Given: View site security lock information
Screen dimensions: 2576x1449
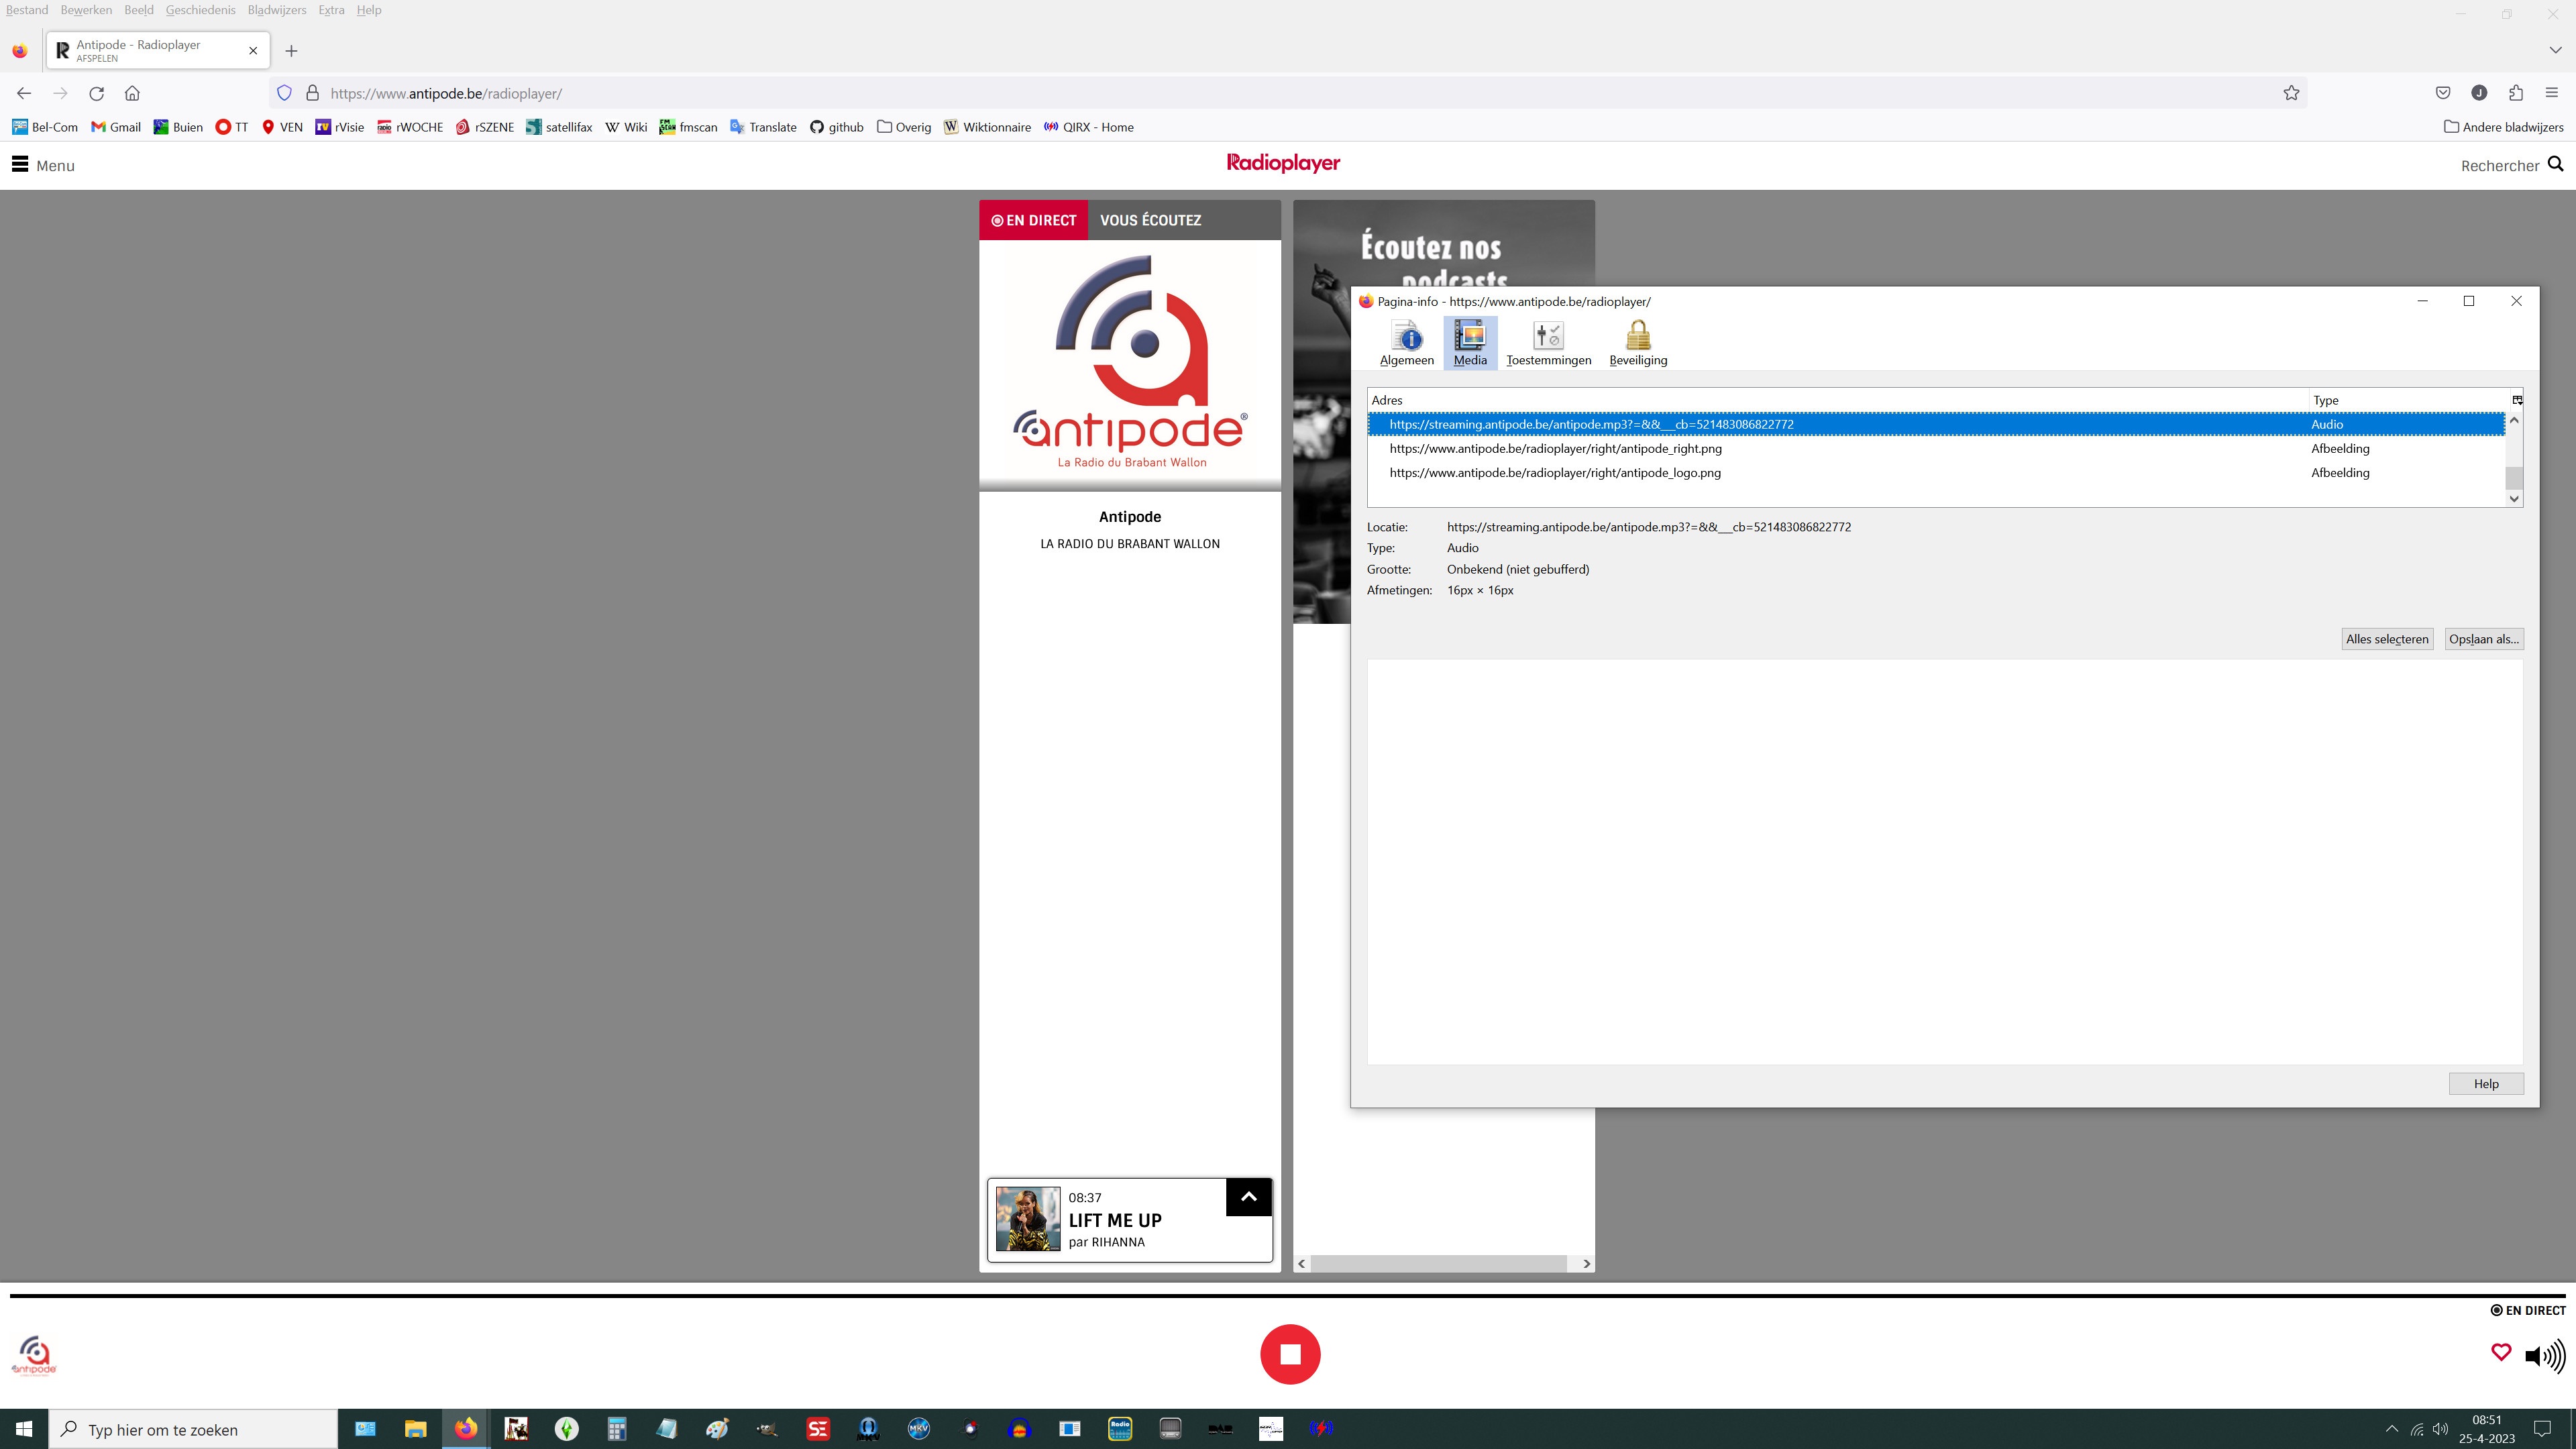Looking at the screenshot, I should pyautogui.click(x=312, y=93).
